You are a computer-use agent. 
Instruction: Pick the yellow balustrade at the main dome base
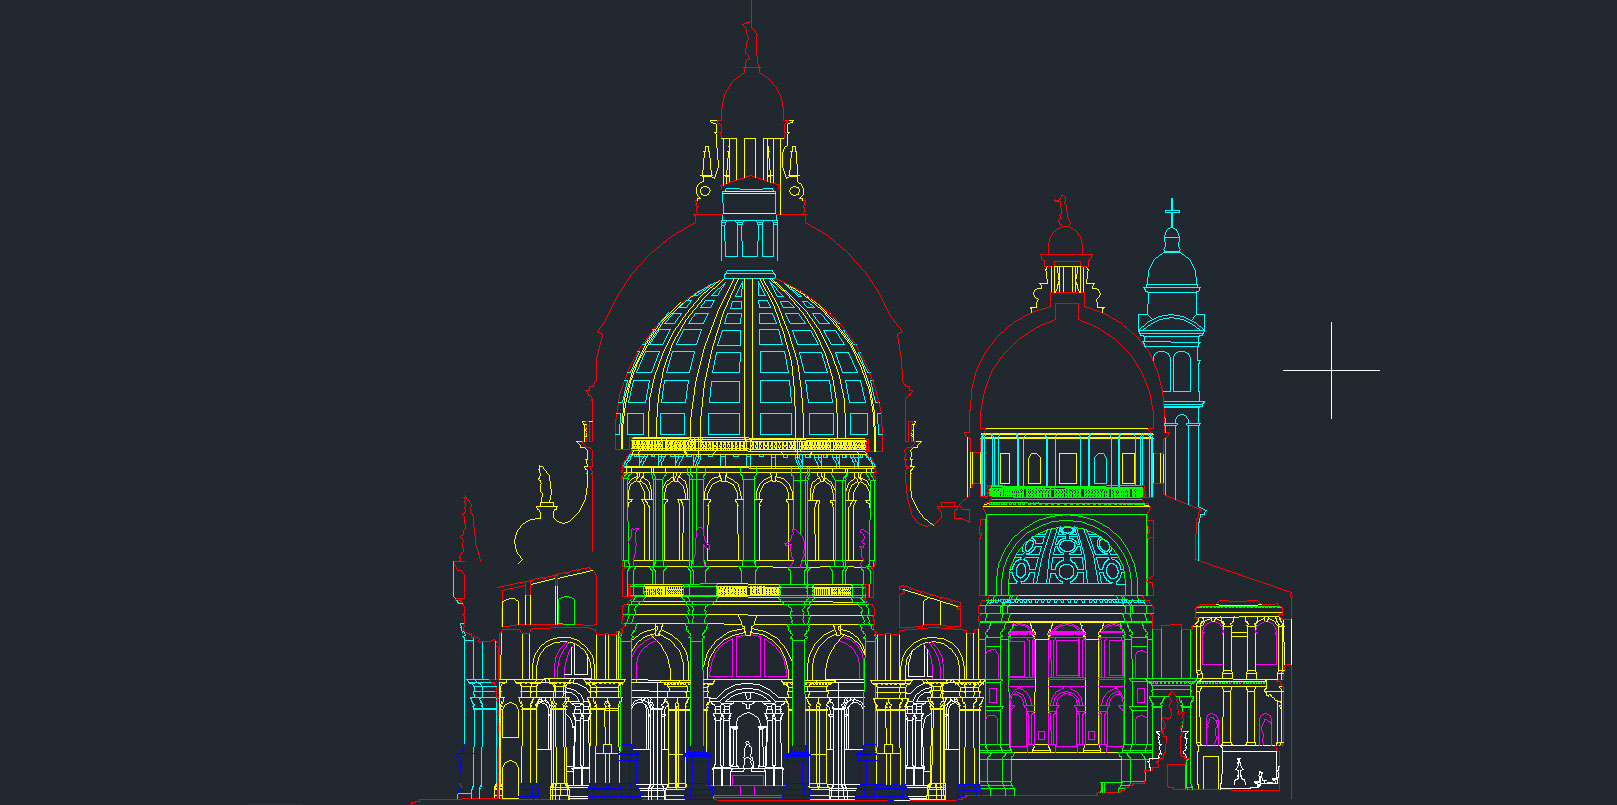click(x=749, y=444)
